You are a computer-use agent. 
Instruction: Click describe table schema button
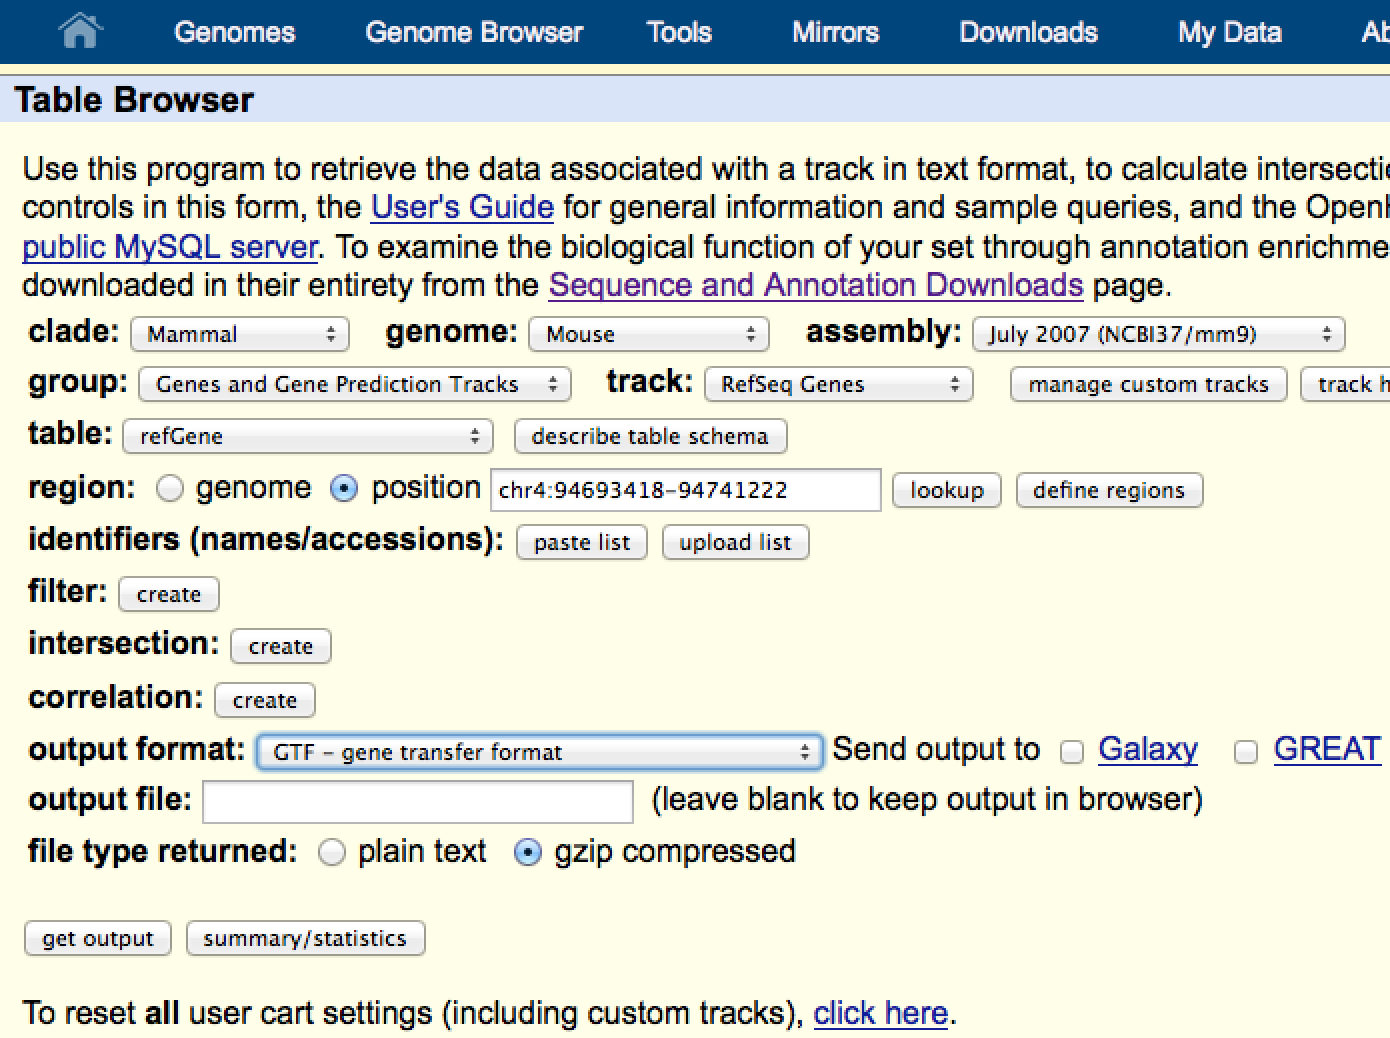650,436
